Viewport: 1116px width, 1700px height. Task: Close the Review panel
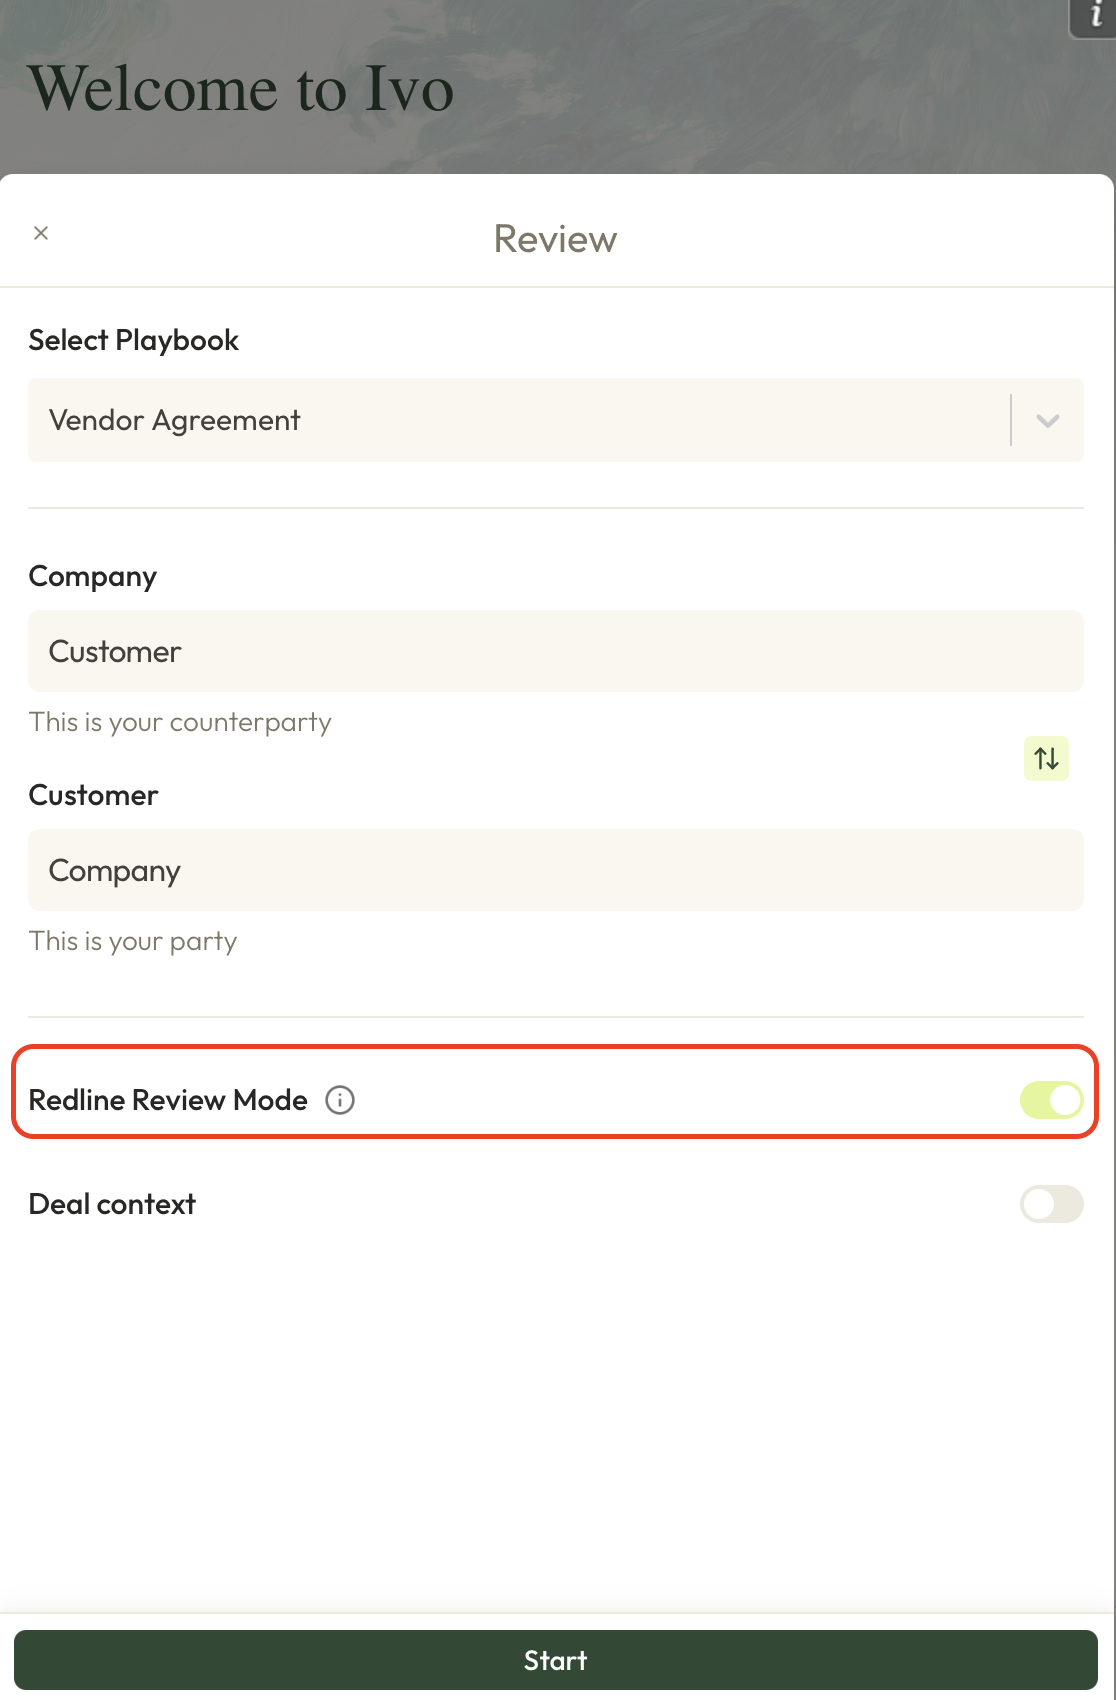(41, 233)
